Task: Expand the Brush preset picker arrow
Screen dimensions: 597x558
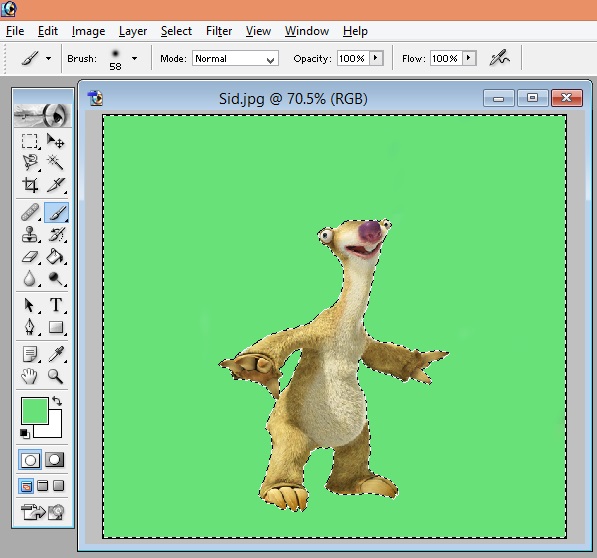Action: tap(134, 59)
